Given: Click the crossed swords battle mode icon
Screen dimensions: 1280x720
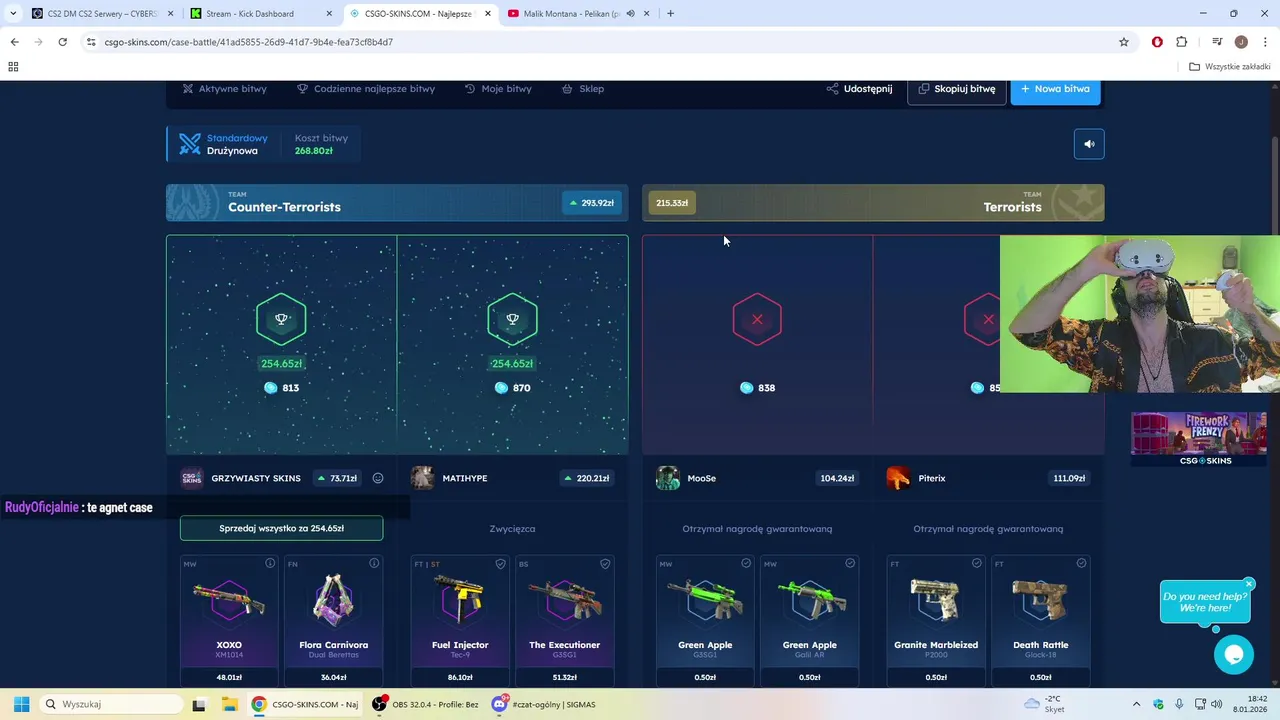Looking at the screenshot, I should 190,144.
